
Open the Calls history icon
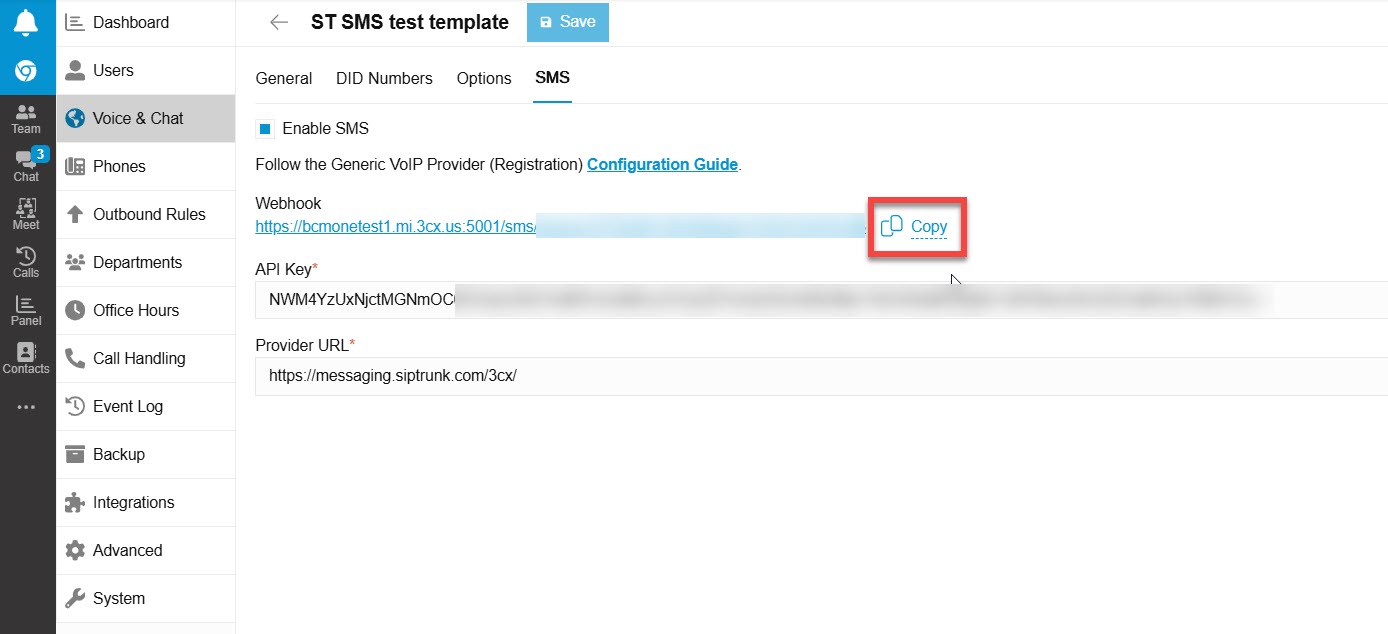(x=26, y=262)
